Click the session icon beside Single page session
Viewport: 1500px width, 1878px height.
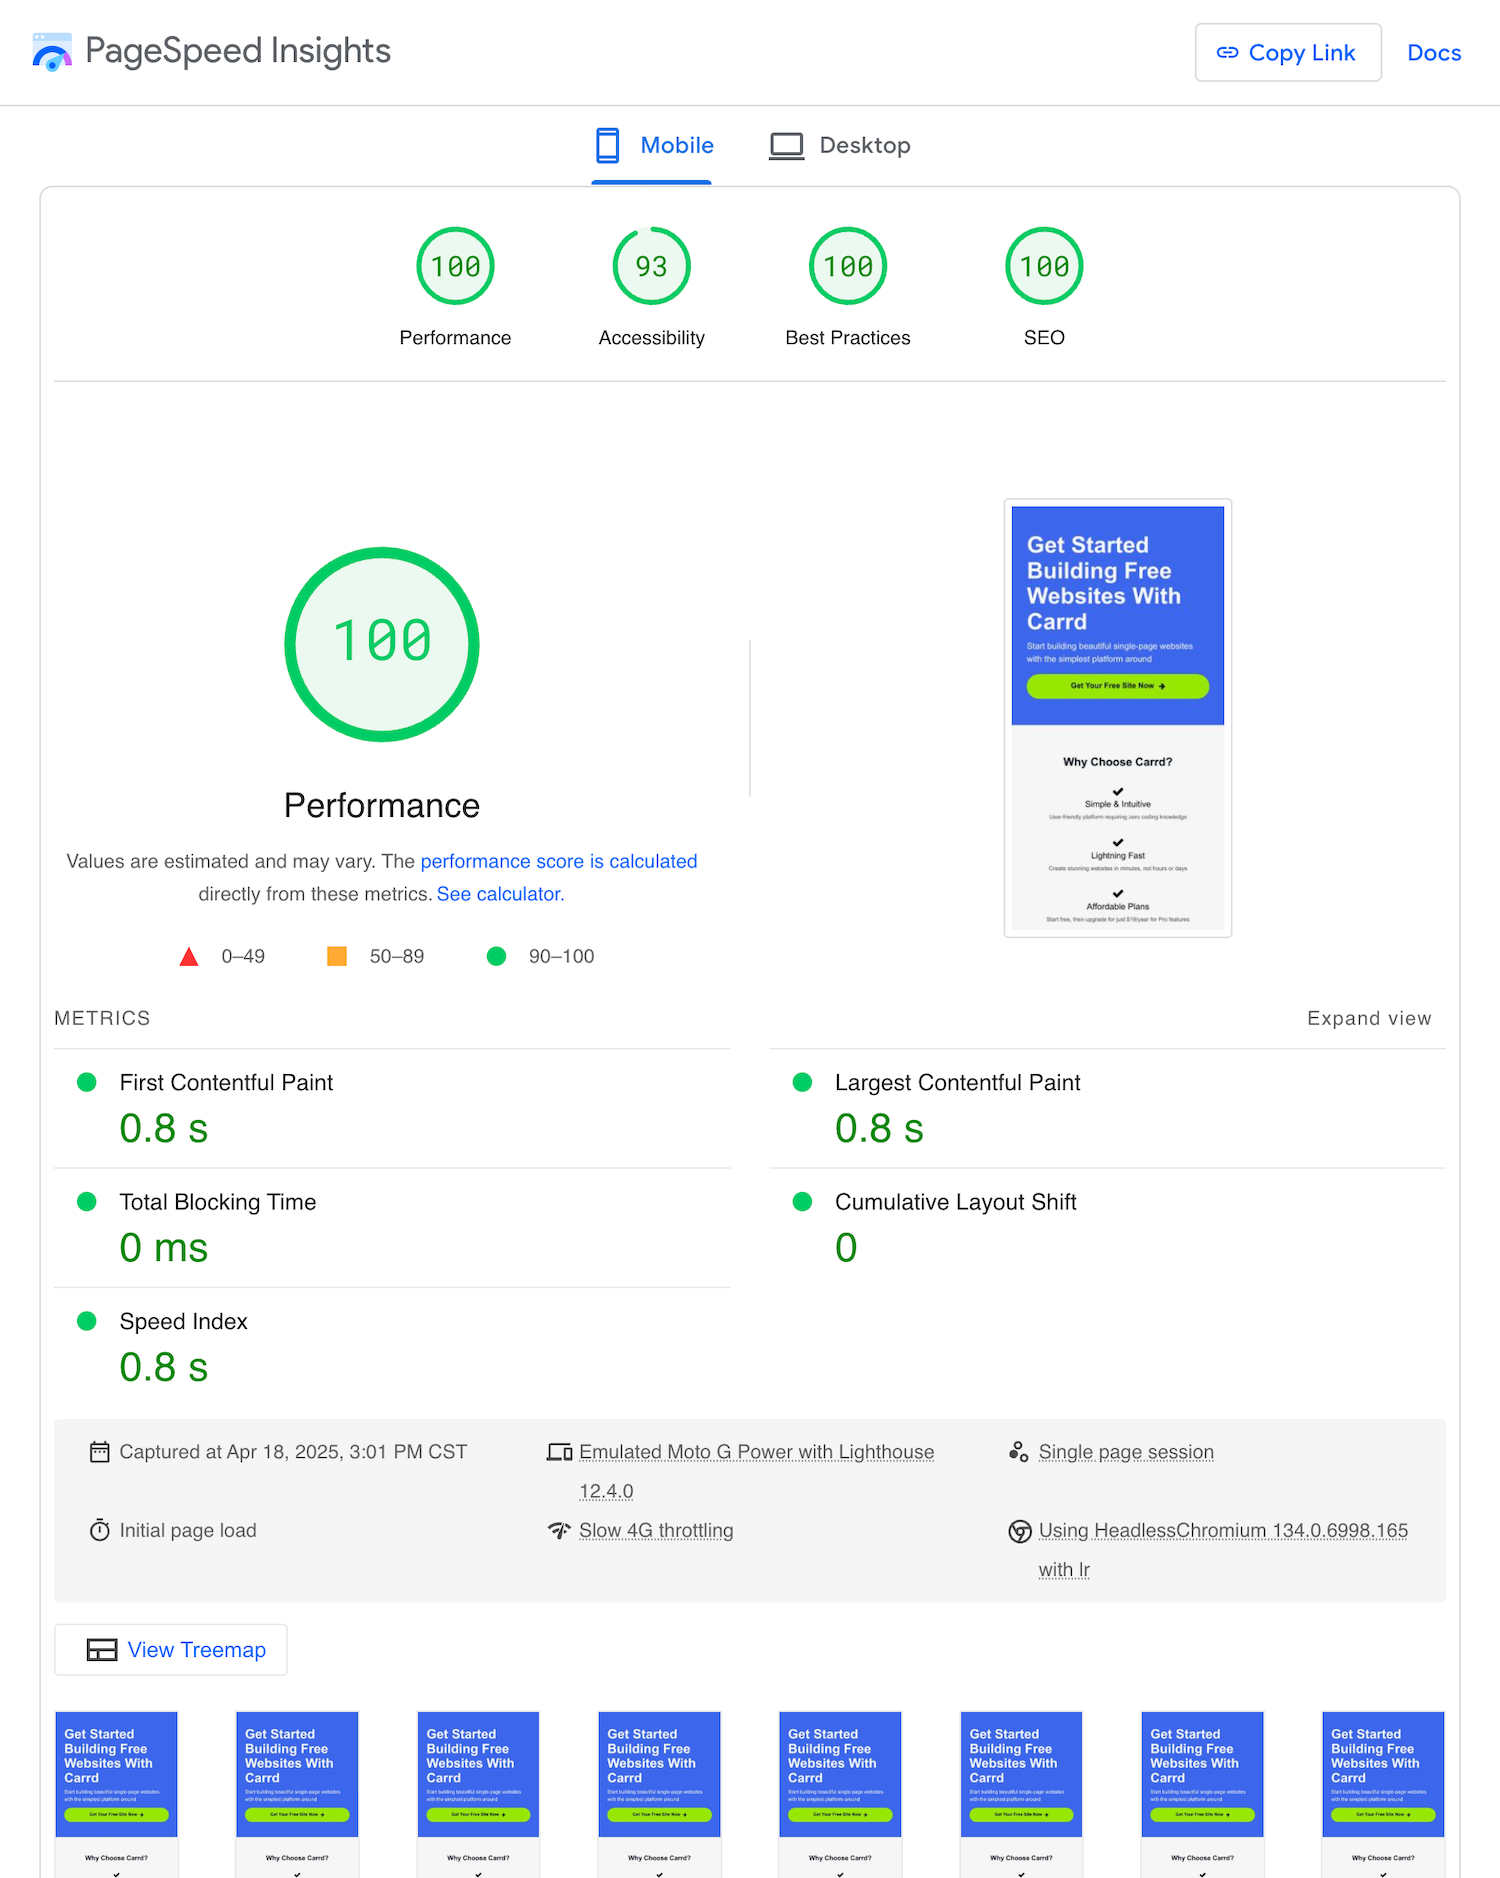tap(1019, 1452)
